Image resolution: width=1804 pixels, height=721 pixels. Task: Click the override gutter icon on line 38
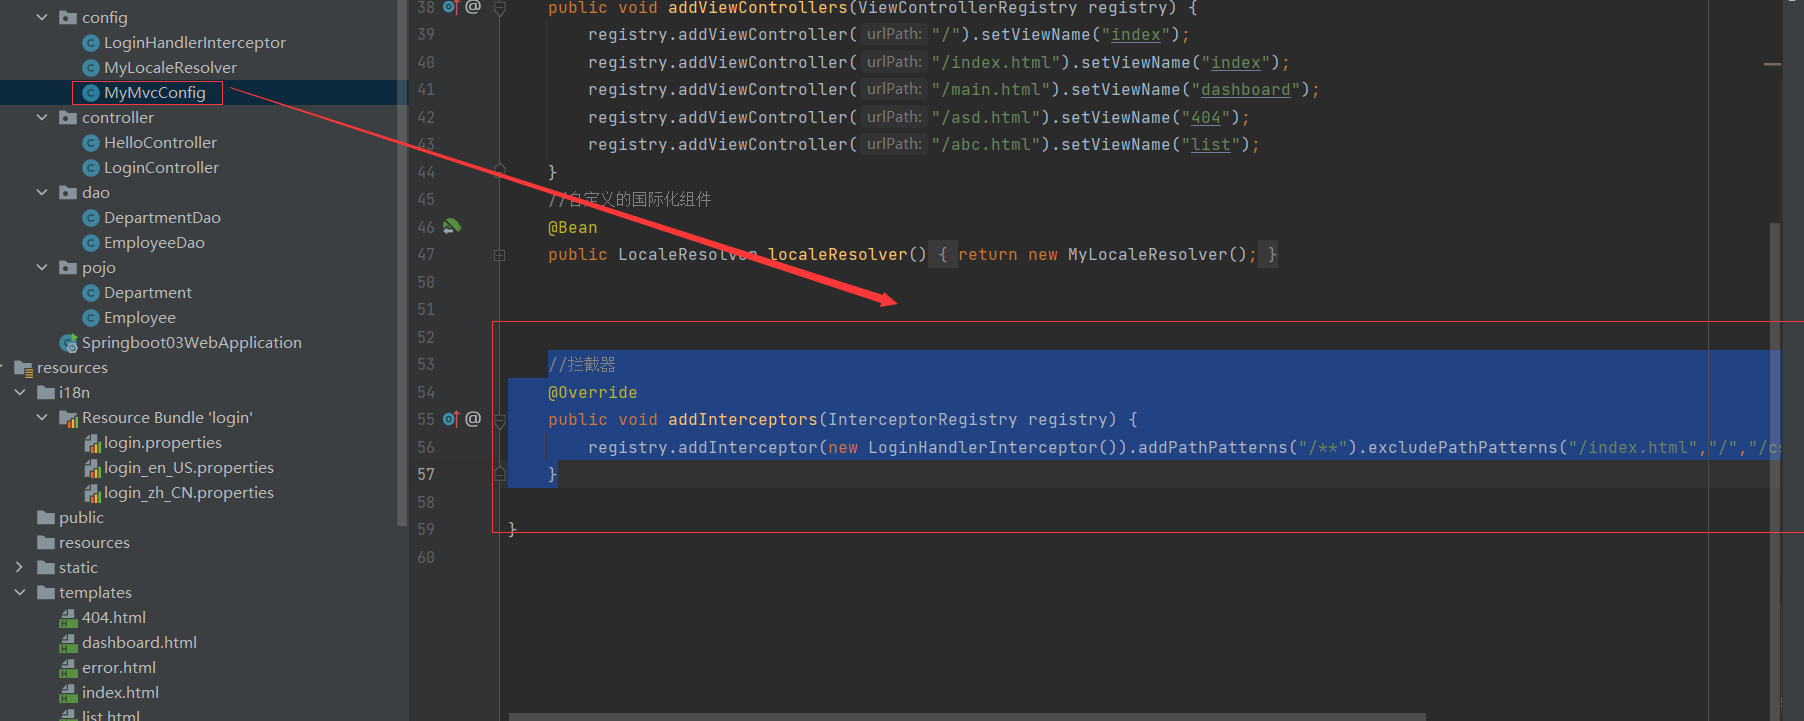tap(451, 8)
